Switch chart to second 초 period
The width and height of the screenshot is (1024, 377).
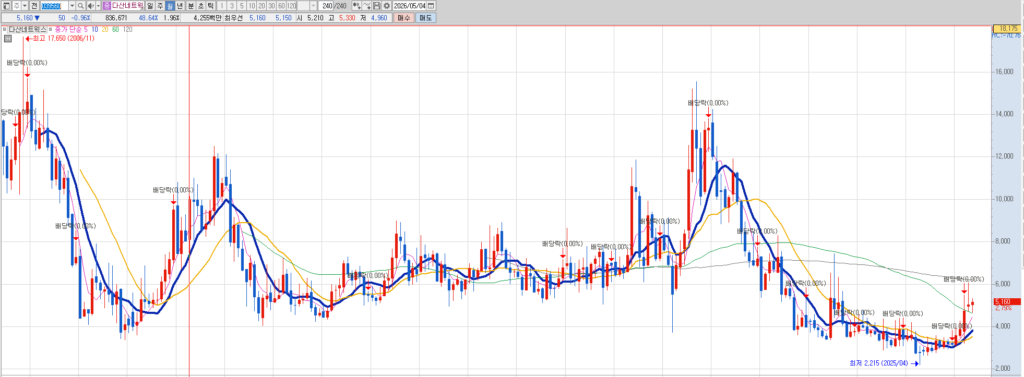click(200, 6)
